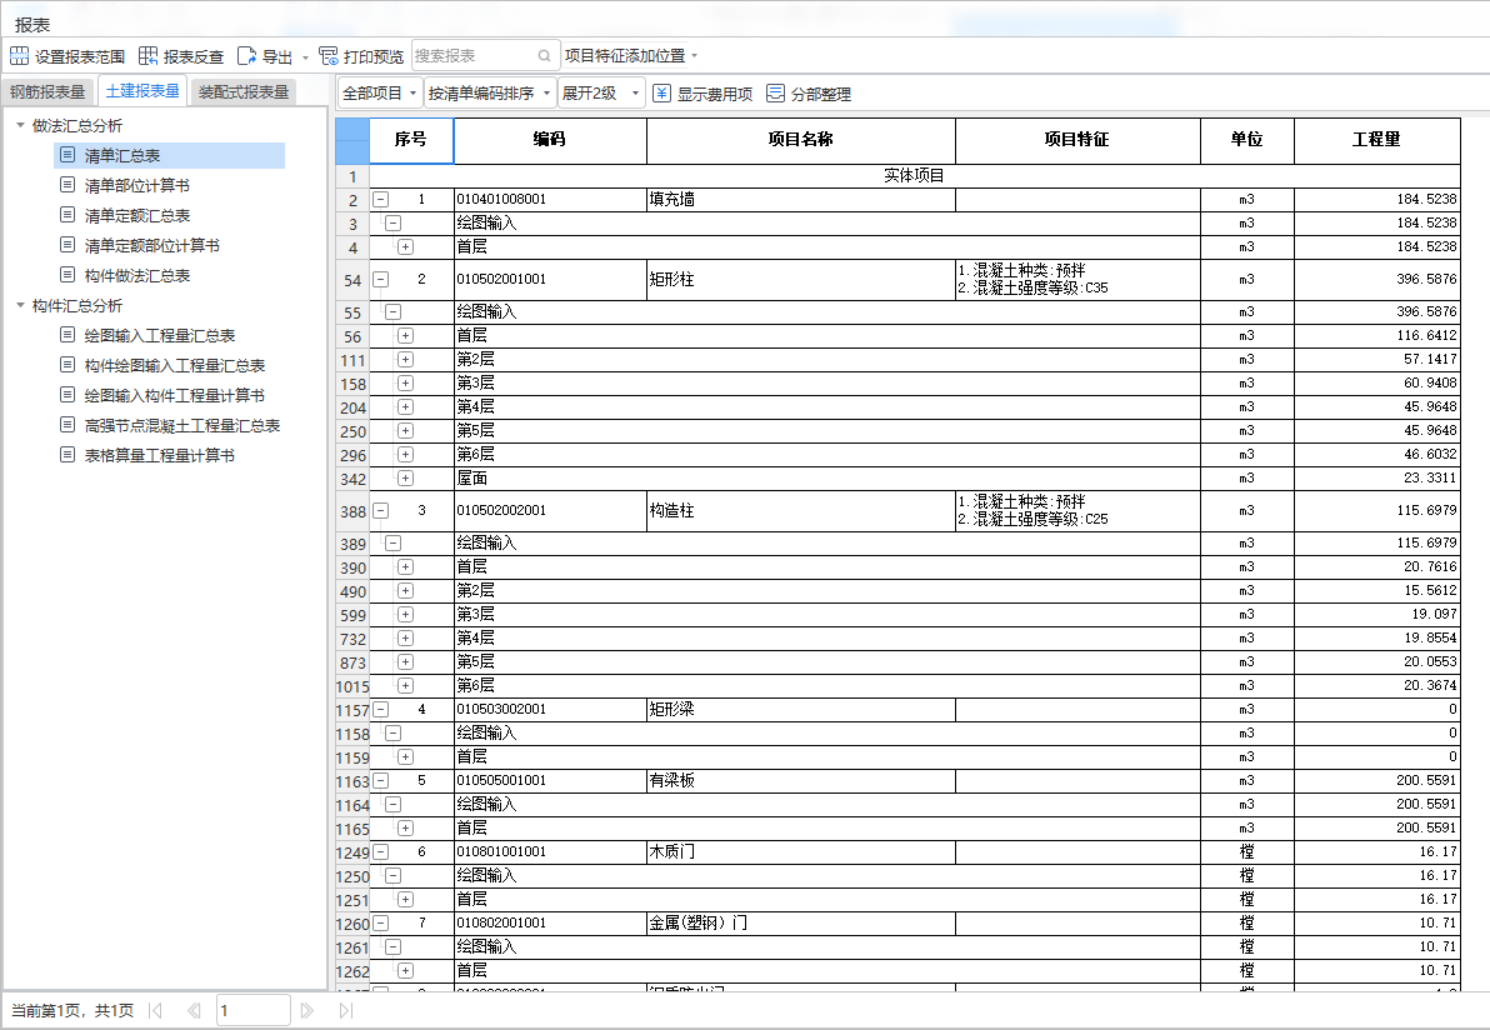
Task: Open the 清单部位计算书 report
Action: click(137, 185)
